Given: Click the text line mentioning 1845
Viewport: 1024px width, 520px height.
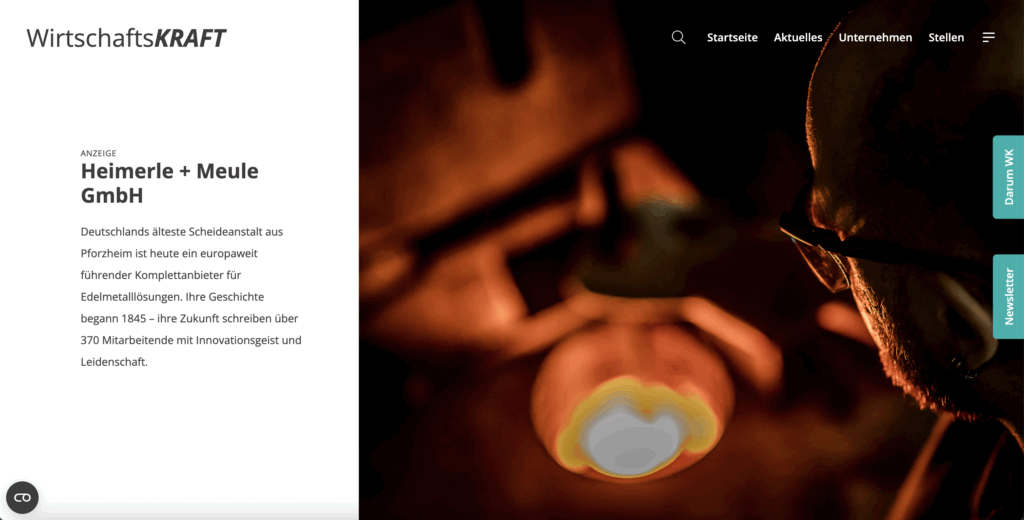Looking at the screenshot, I should [189, 318].
